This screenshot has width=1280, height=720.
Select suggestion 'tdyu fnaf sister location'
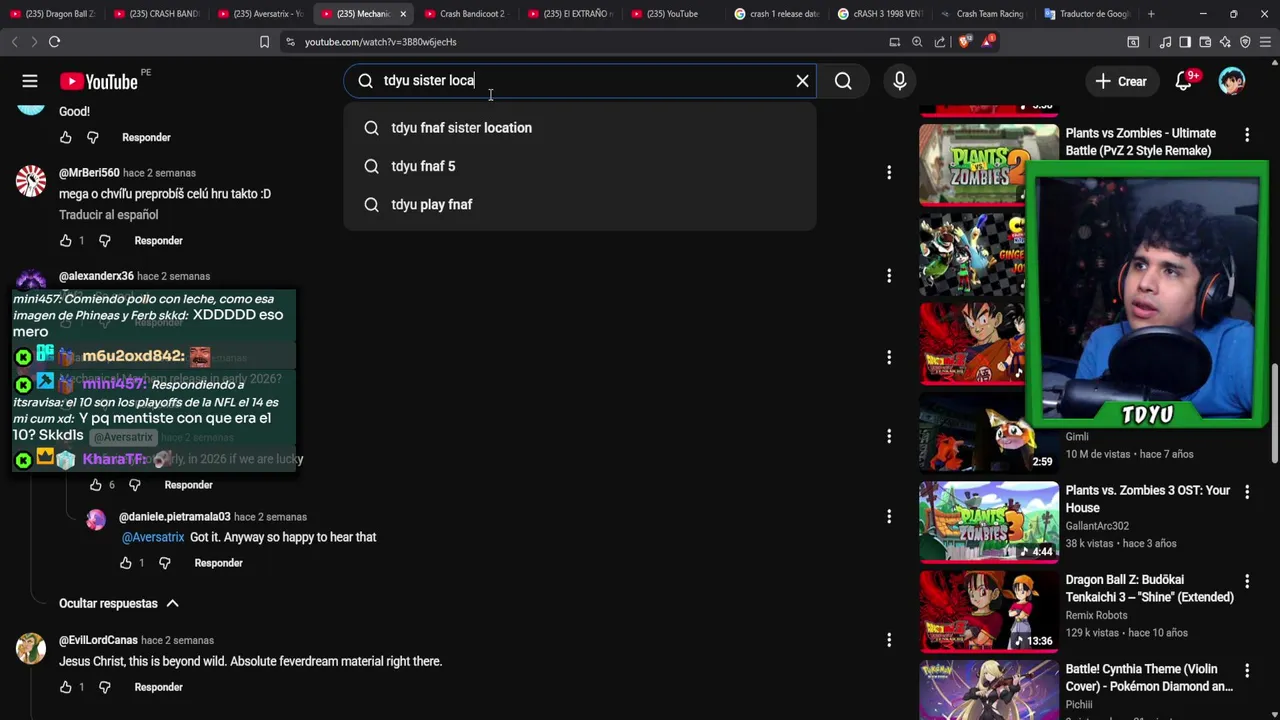click(580, 128)
